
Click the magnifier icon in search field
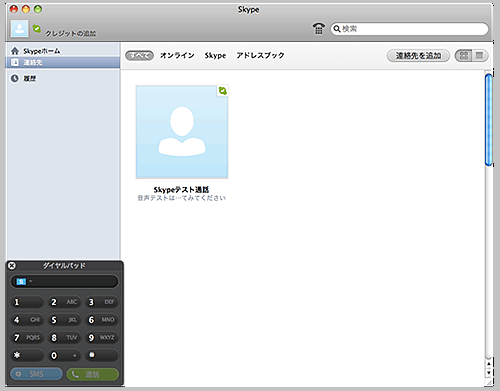(337, 29)
